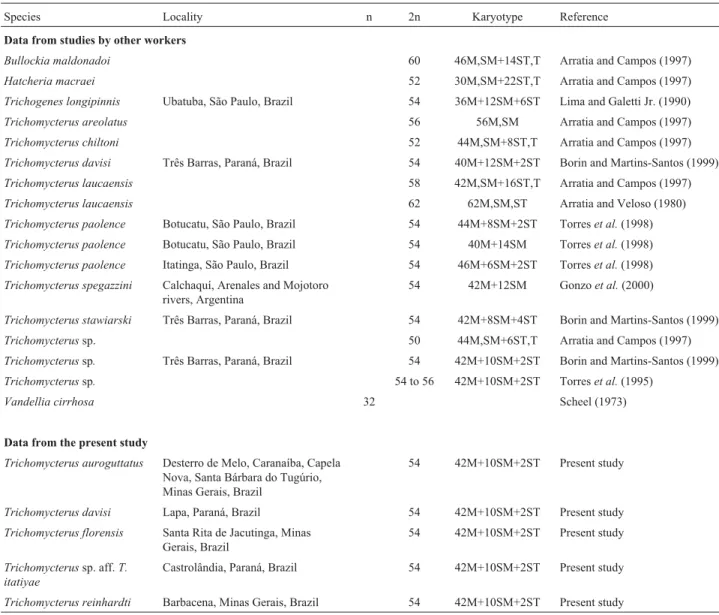Click the Locality column header
The height and width of the screenshot is (615, 719).
(182, 17)
